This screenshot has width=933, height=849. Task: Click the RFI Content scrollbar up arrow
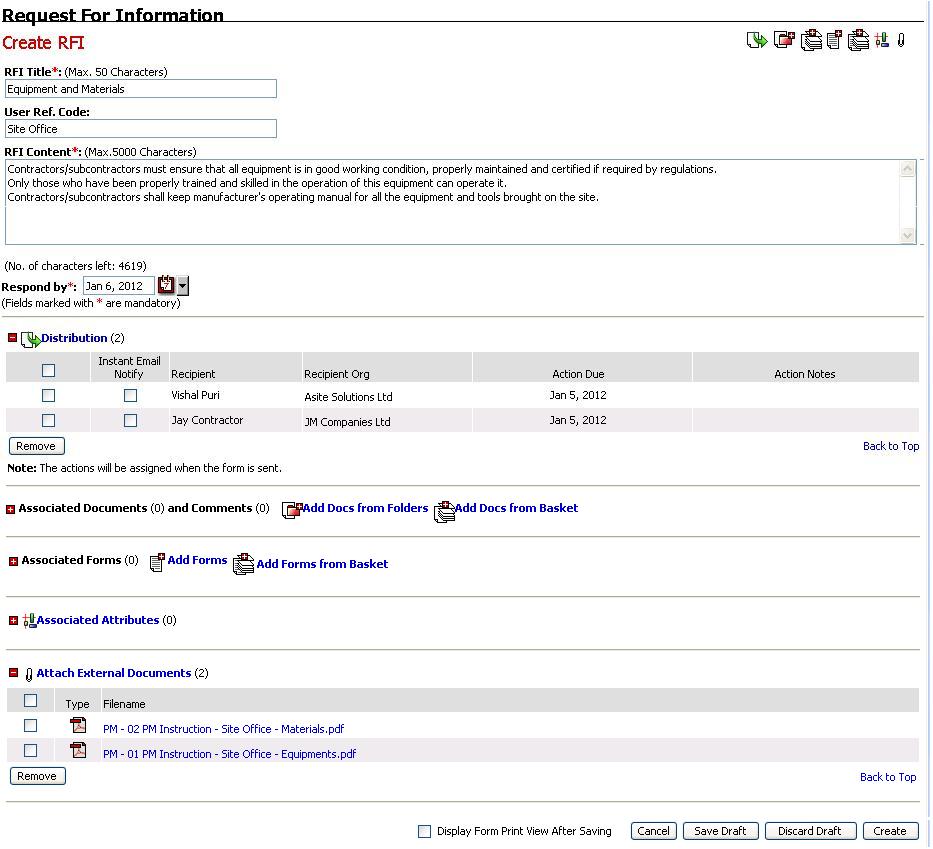[x=907, y=169]
